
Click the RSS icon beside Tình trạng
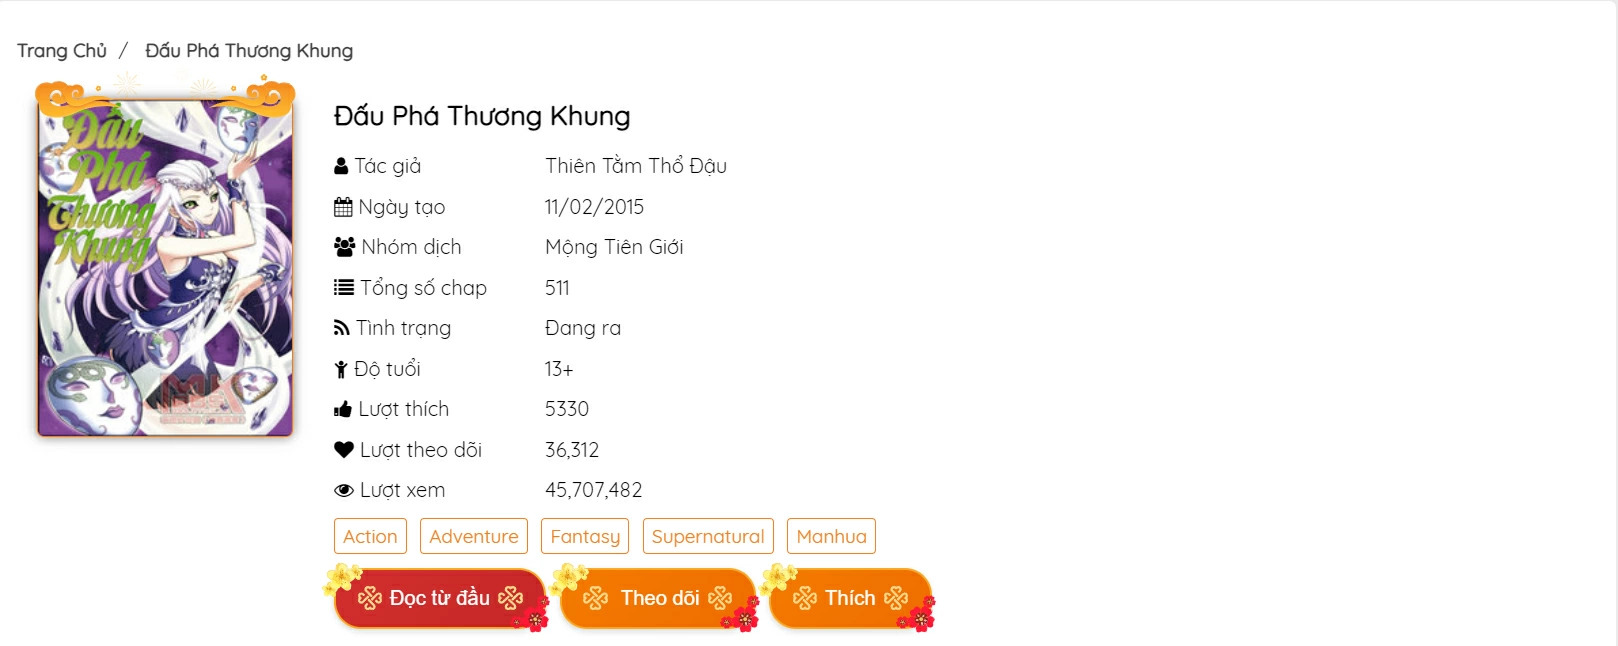point(342,329)
